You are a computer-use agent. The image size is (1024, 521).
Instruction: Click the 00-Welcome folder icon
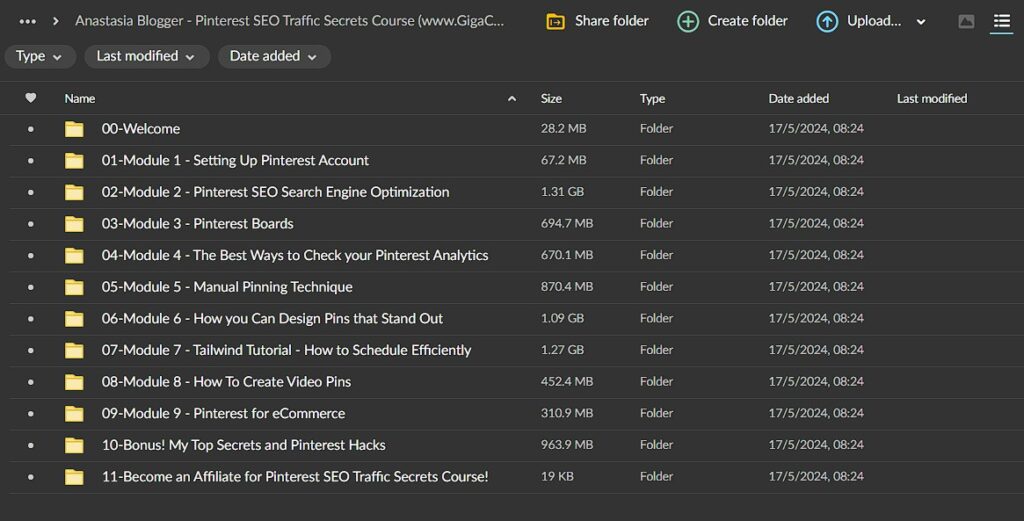(x=74, y=129)
